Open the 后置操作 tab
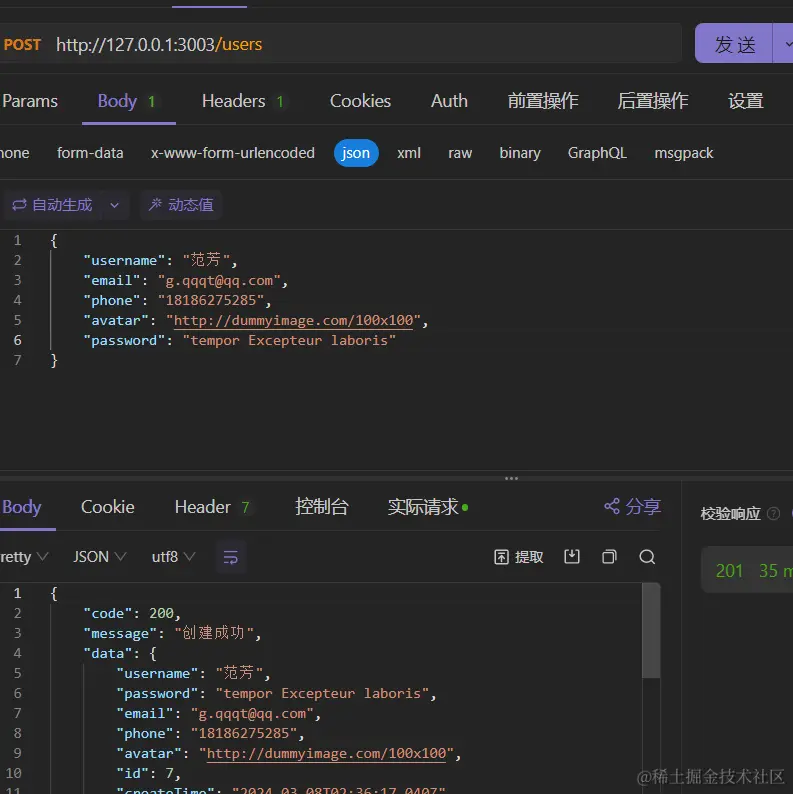 (x=652, y=101)
